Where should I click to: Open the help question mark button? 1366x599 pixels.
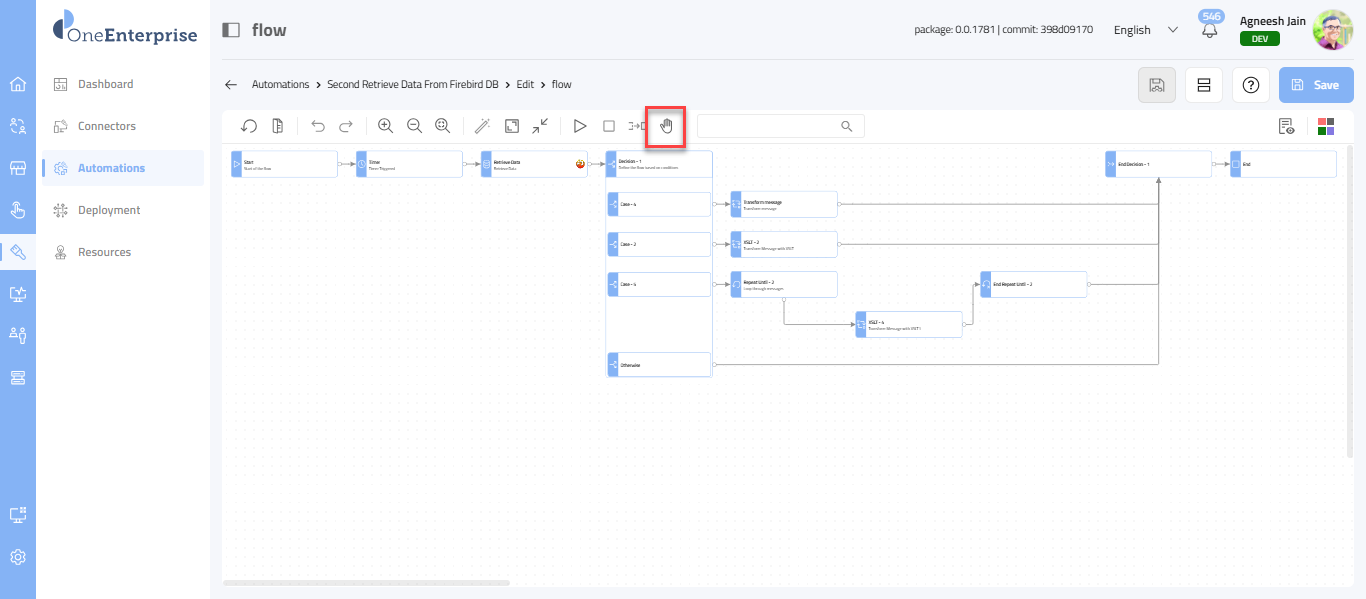(1250, 85)
